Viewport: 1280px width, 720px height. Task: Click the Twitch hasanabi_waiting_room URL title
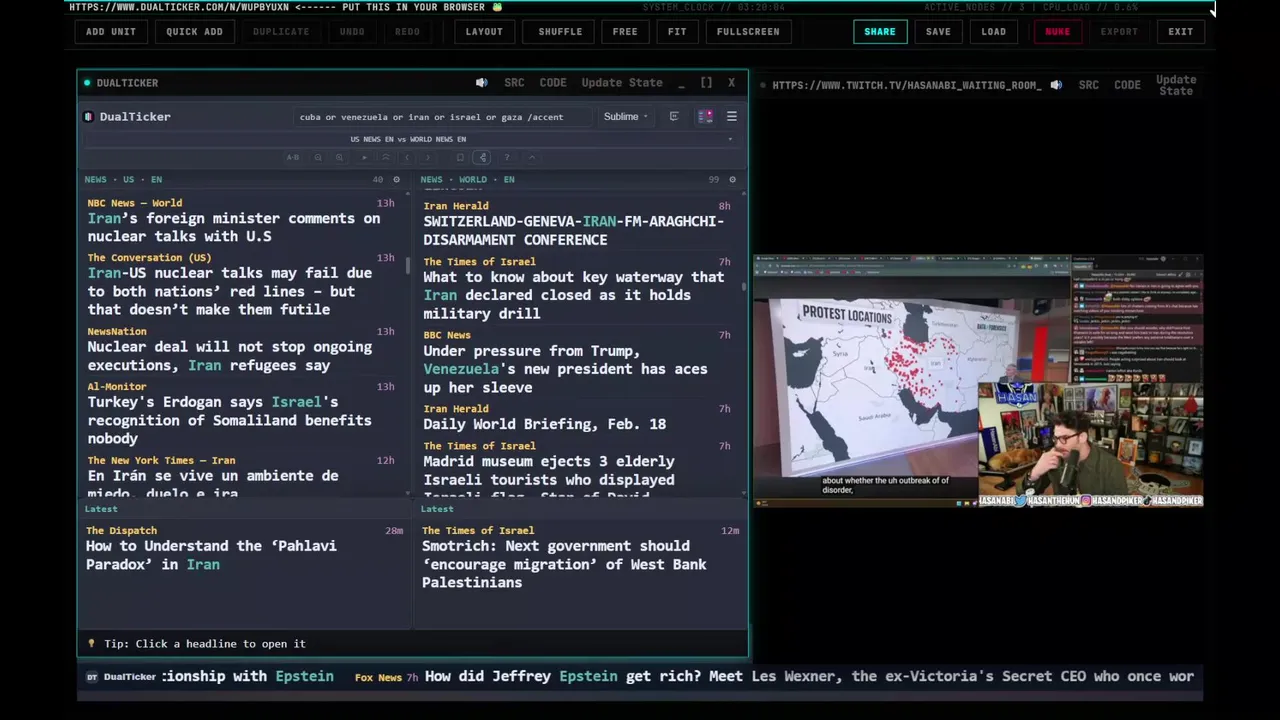(907, 85)
